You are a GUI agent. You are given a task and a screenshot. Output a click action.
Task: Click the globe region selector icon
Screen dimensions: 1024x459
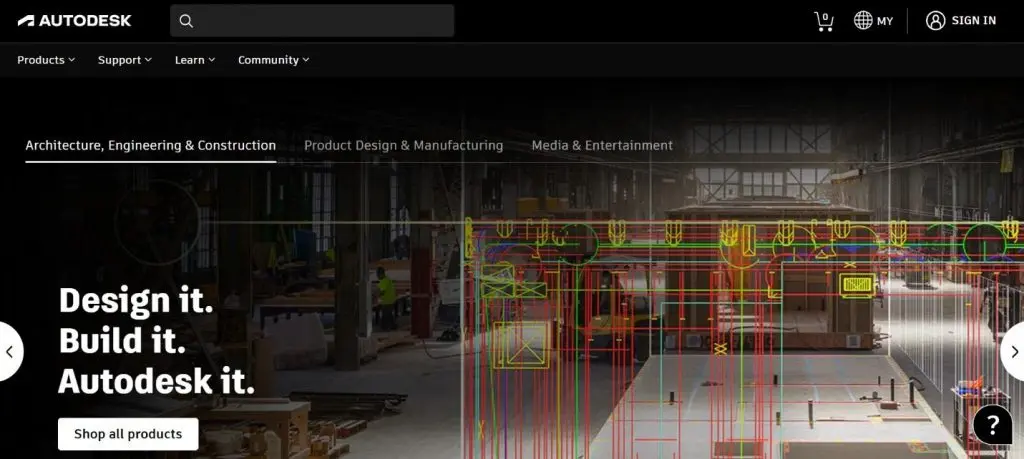pos(863,21)
